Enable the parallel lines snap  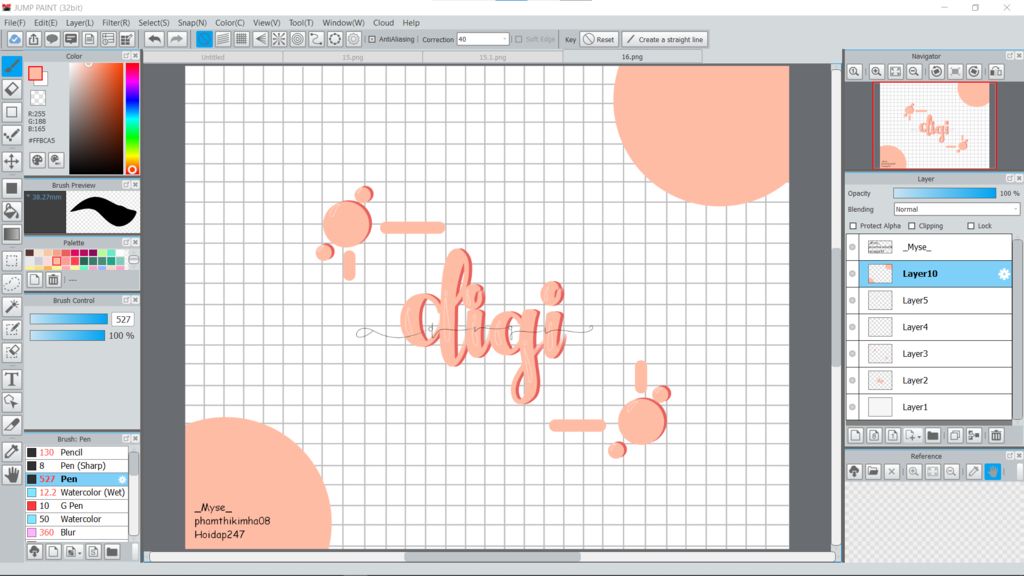(223, 39)
